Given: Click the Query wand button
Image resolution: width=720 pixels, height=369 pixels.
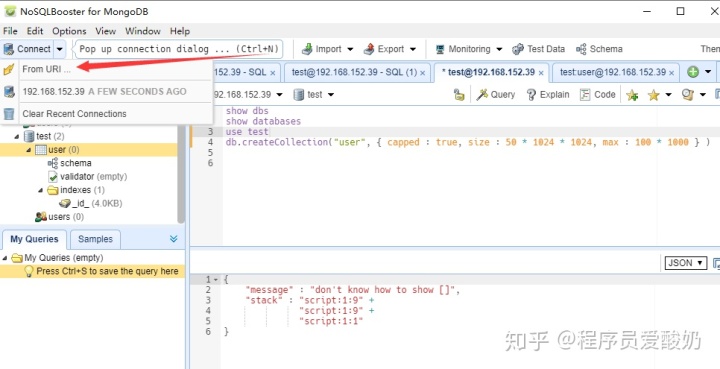Looking at the screenshot, I should pos(495,95).
